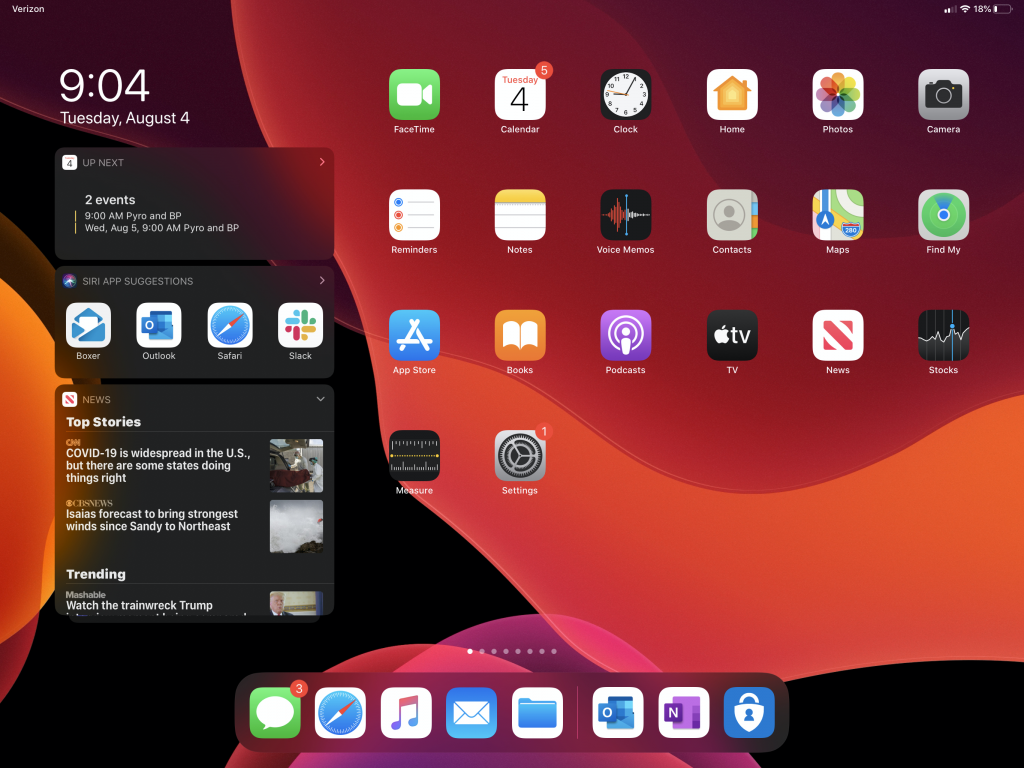Read the COVID-19 widespread CNN story

(x=160, y=465)
